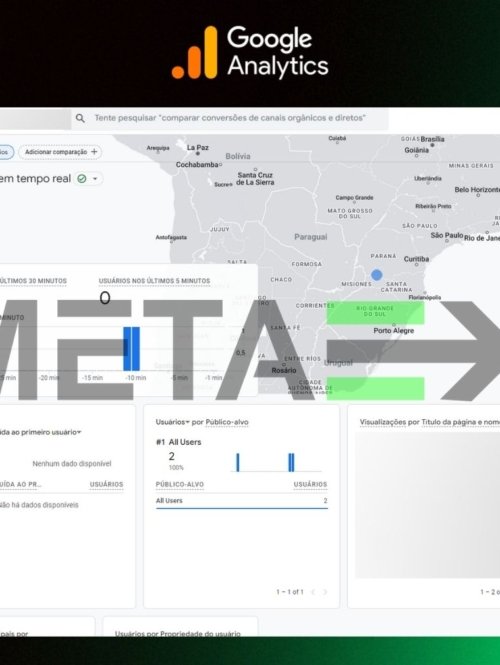The height and width of the screenshot is (665, 500).
Task: Click the plus icon in 'Adicionar comparação'
Action: (94, 152)
